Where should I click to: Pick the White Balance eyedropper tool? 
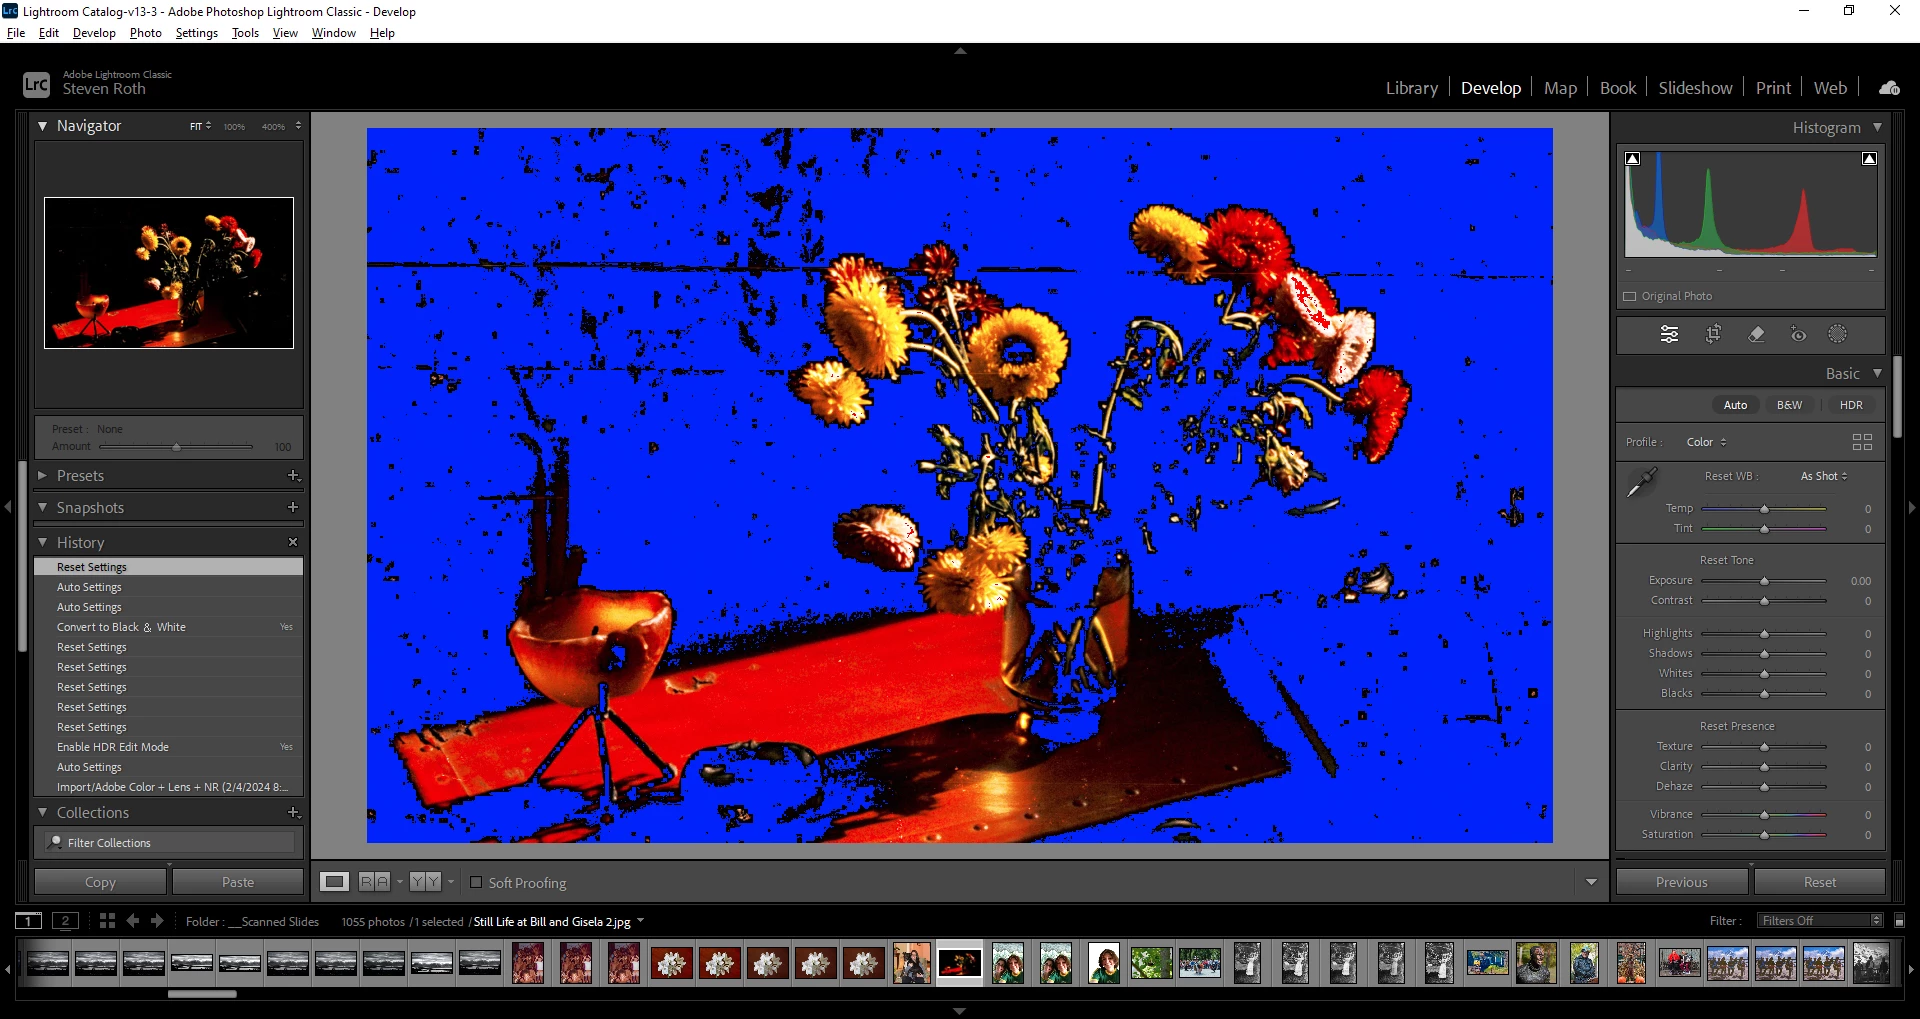1641,483
